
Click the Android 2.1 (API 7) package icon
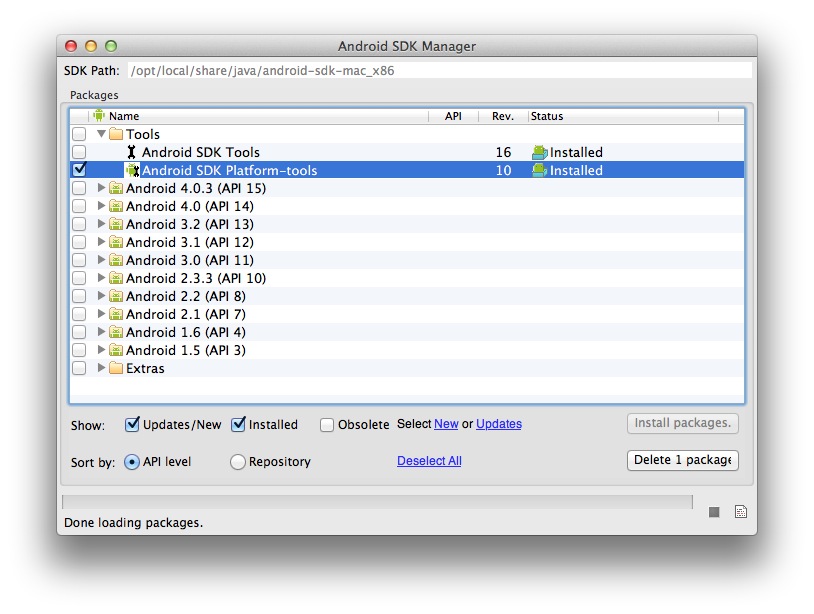116,314
